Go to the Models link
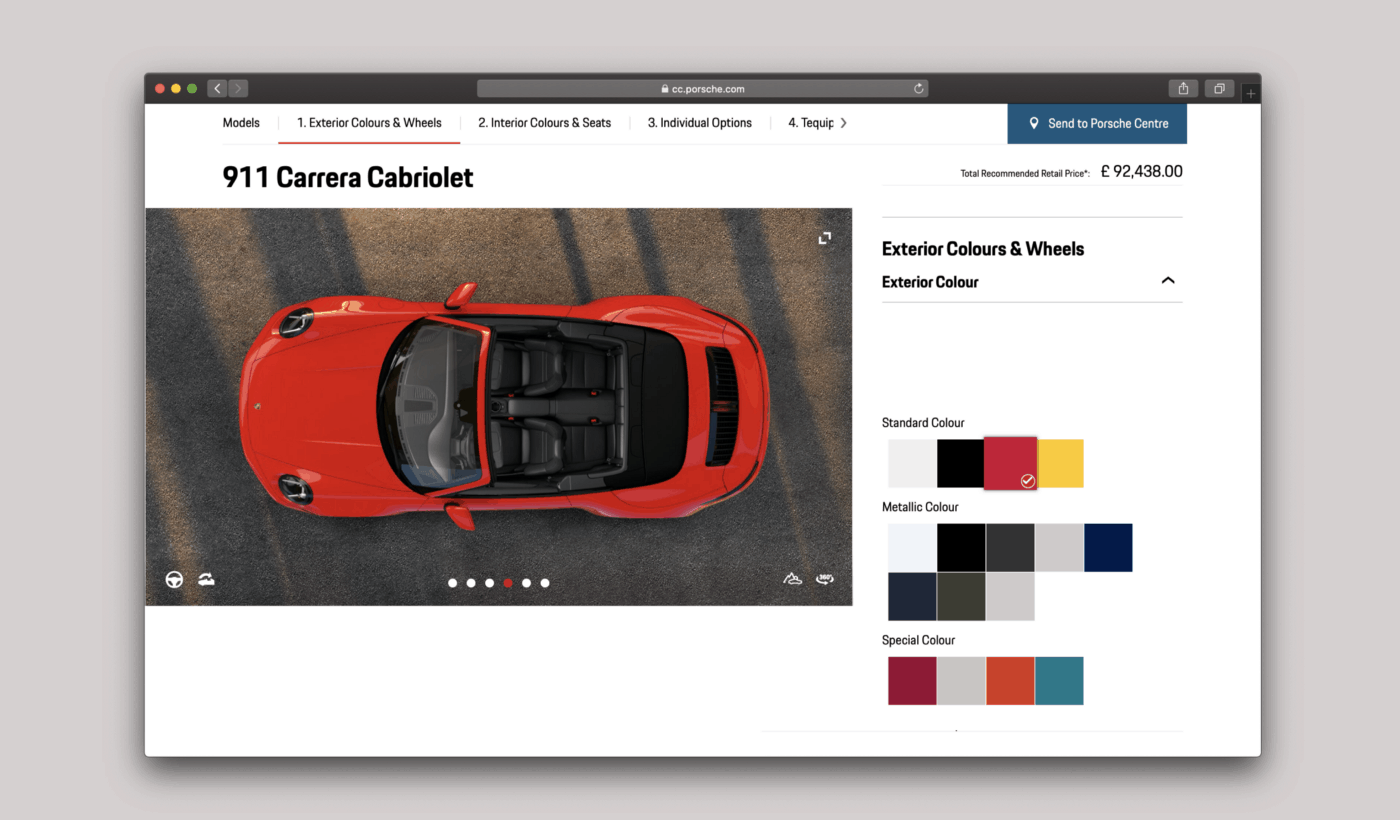 coord(241,123)
